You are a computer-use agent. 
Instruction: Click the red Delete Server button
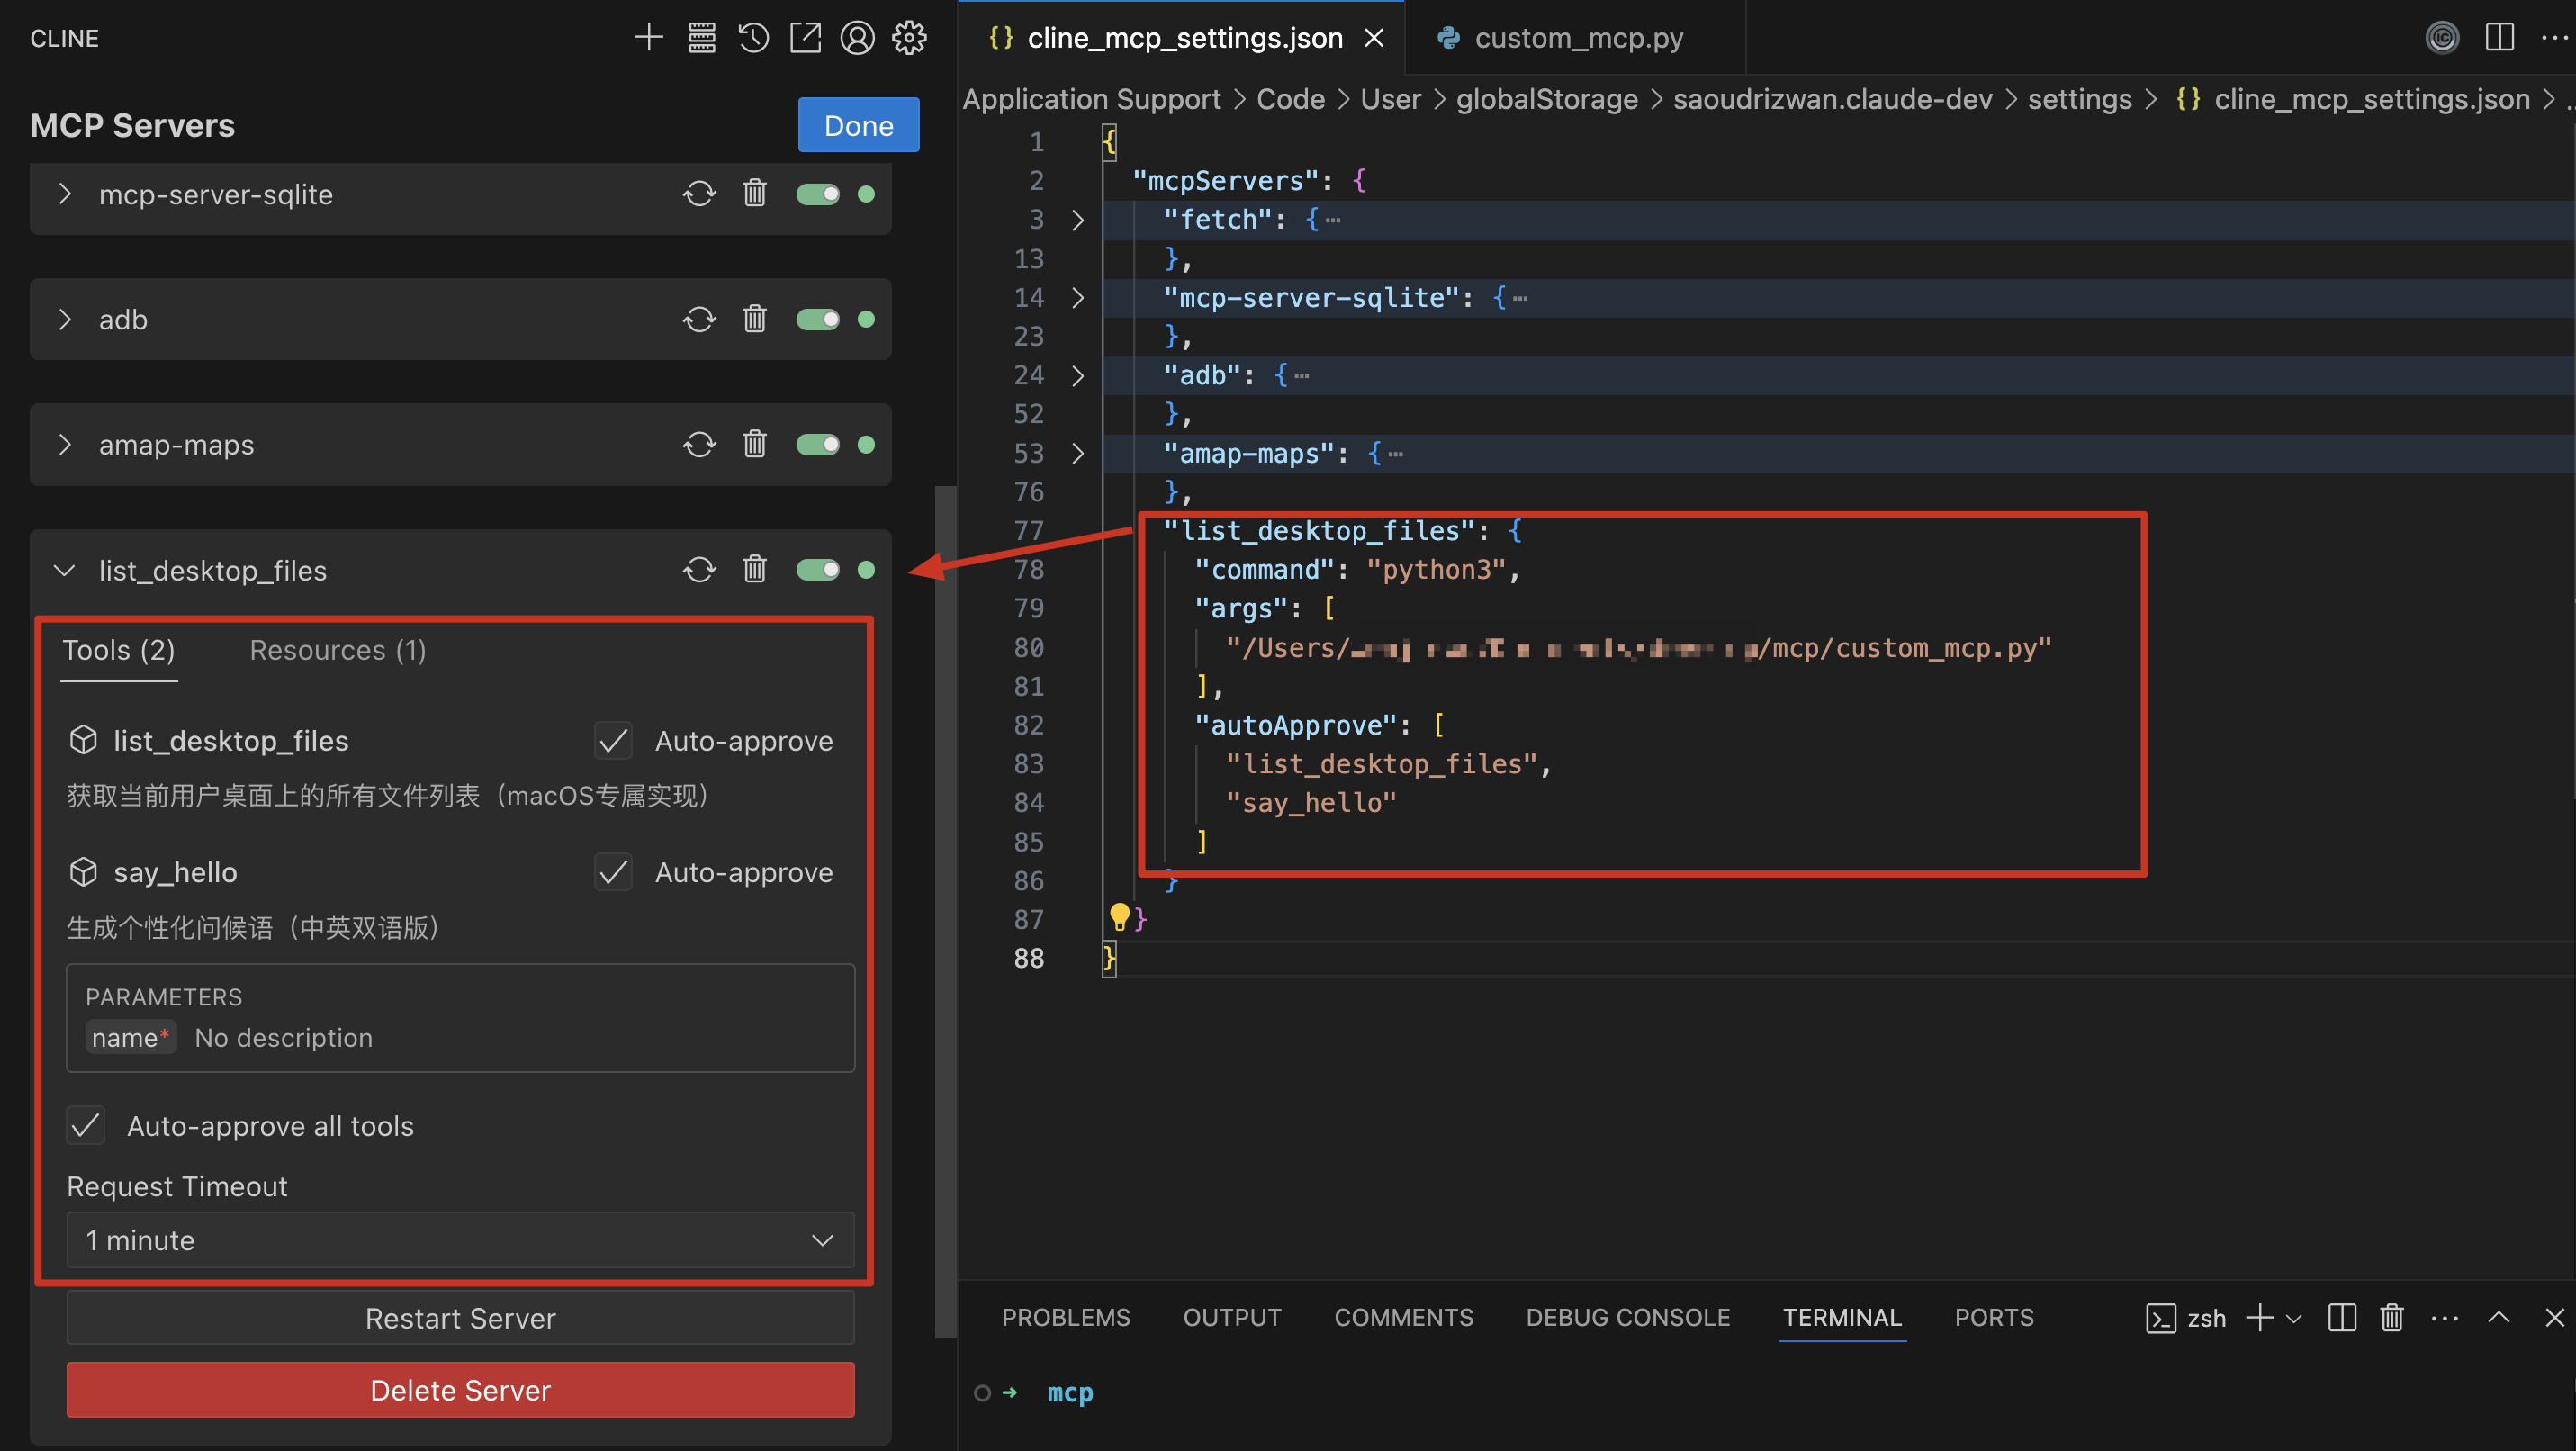point(460,1390)
